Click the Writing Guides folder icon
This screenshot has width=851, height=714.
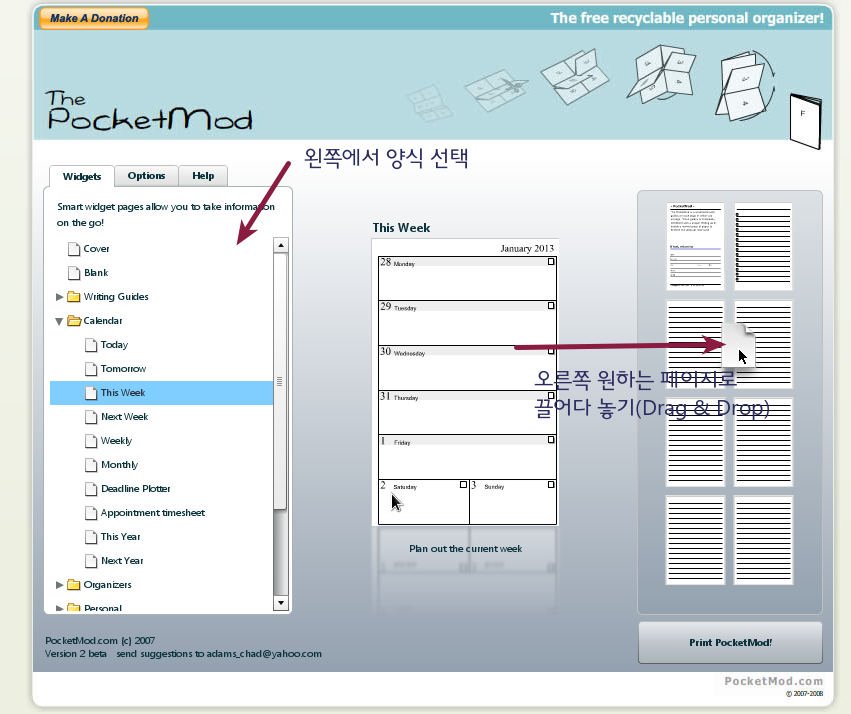(x=73, y=297)
